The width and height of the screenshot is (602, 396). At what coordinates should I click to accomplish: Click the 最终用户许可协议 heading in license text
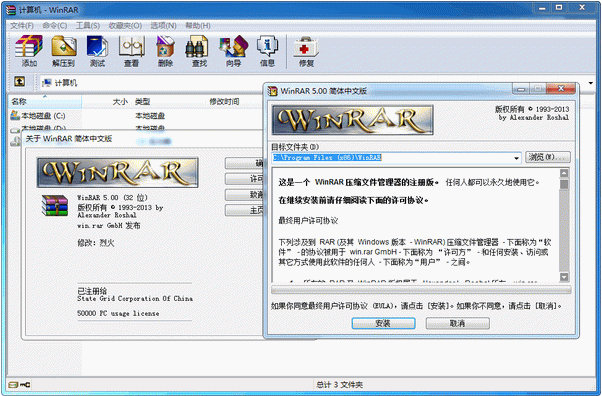pos(308,220)
